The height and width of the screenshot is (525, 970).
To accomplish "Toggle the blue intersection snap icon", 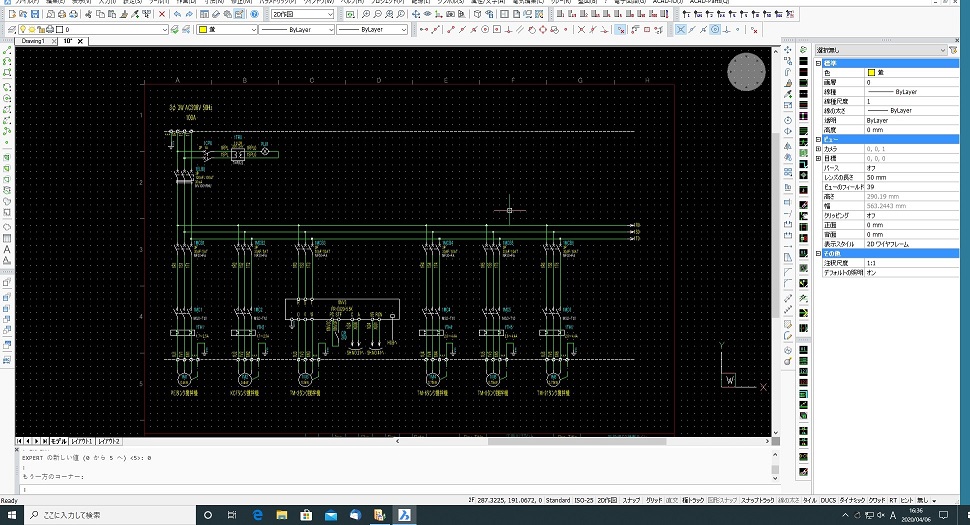I will point(680,29).
